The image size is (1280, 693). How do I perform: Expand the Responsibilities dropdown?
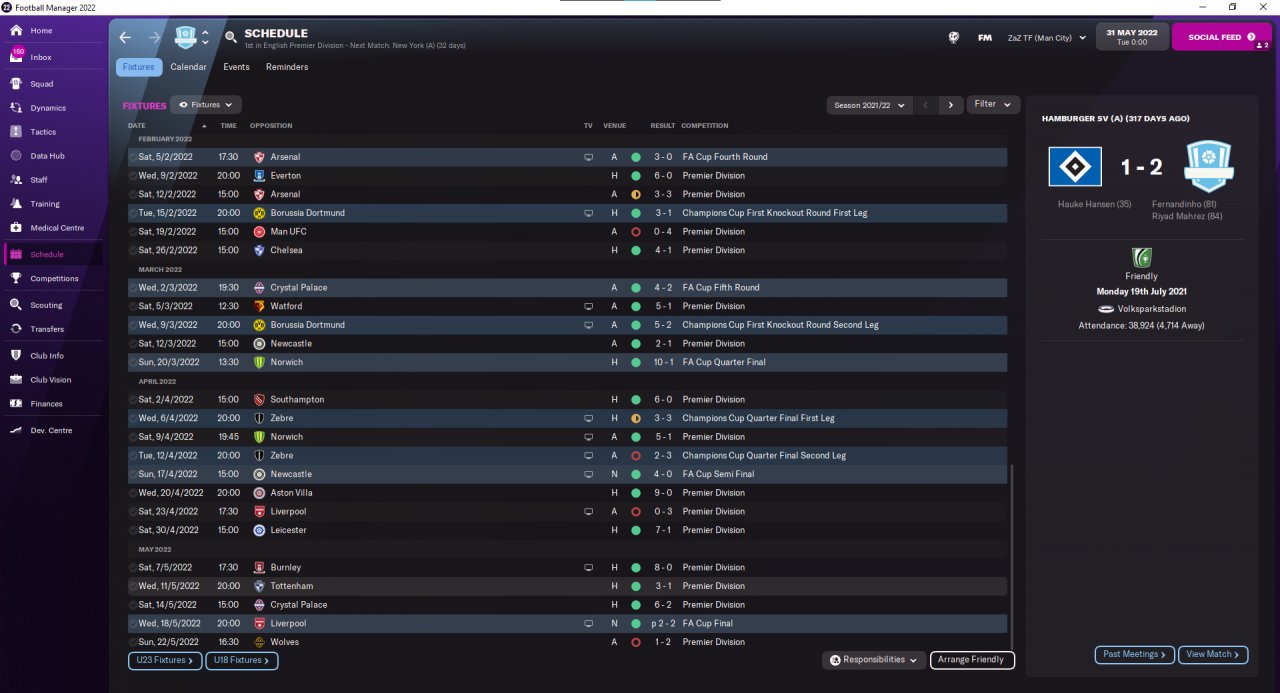coord(873,660)
